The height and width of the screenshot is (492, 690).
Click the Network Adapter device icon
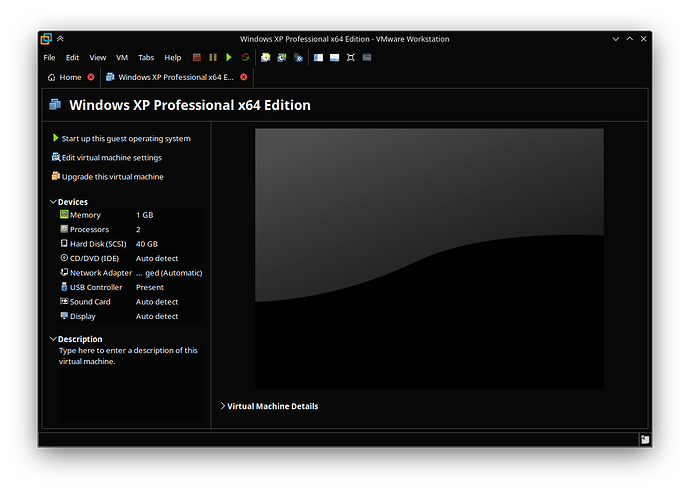pos(64,272)
